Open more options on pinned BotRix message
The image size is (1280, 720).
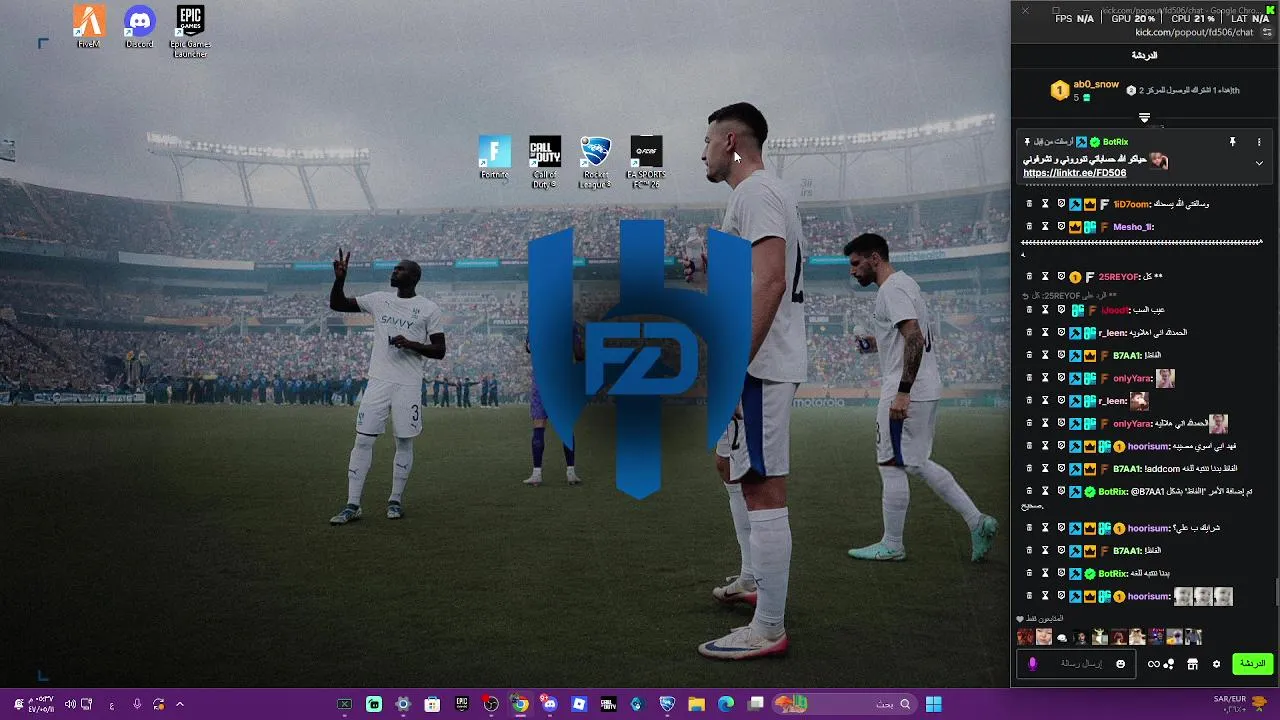pyautogui.click(x=1259, y=142)
